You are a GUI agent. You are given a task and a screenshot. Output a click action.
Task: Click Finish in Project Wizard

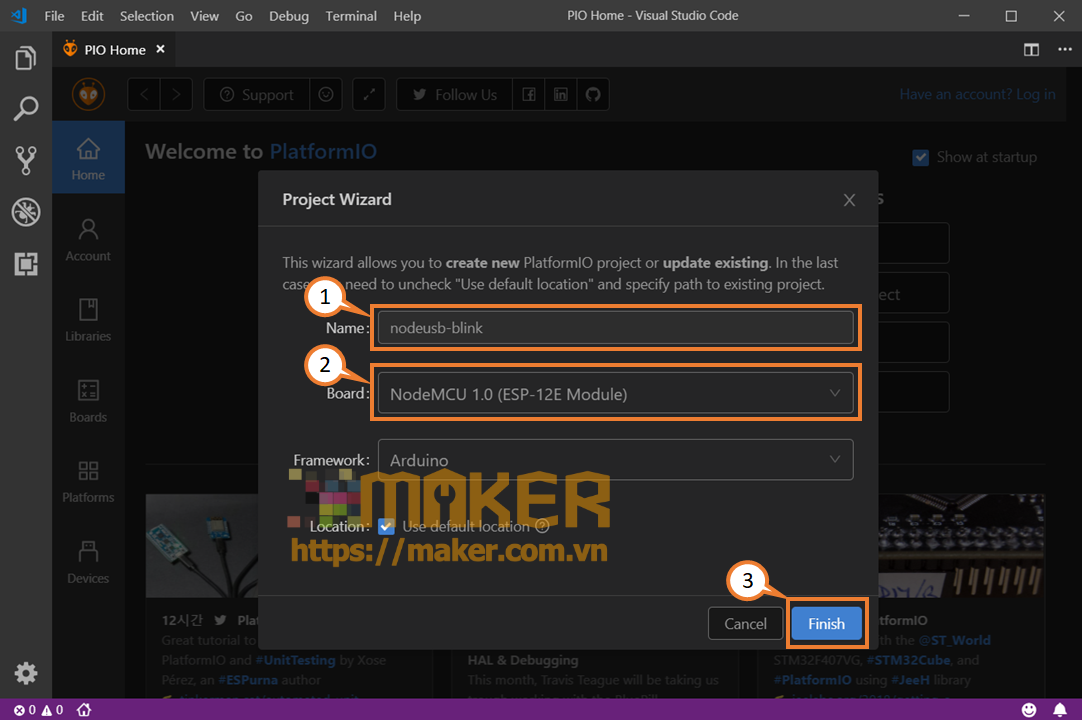(826, 623)
